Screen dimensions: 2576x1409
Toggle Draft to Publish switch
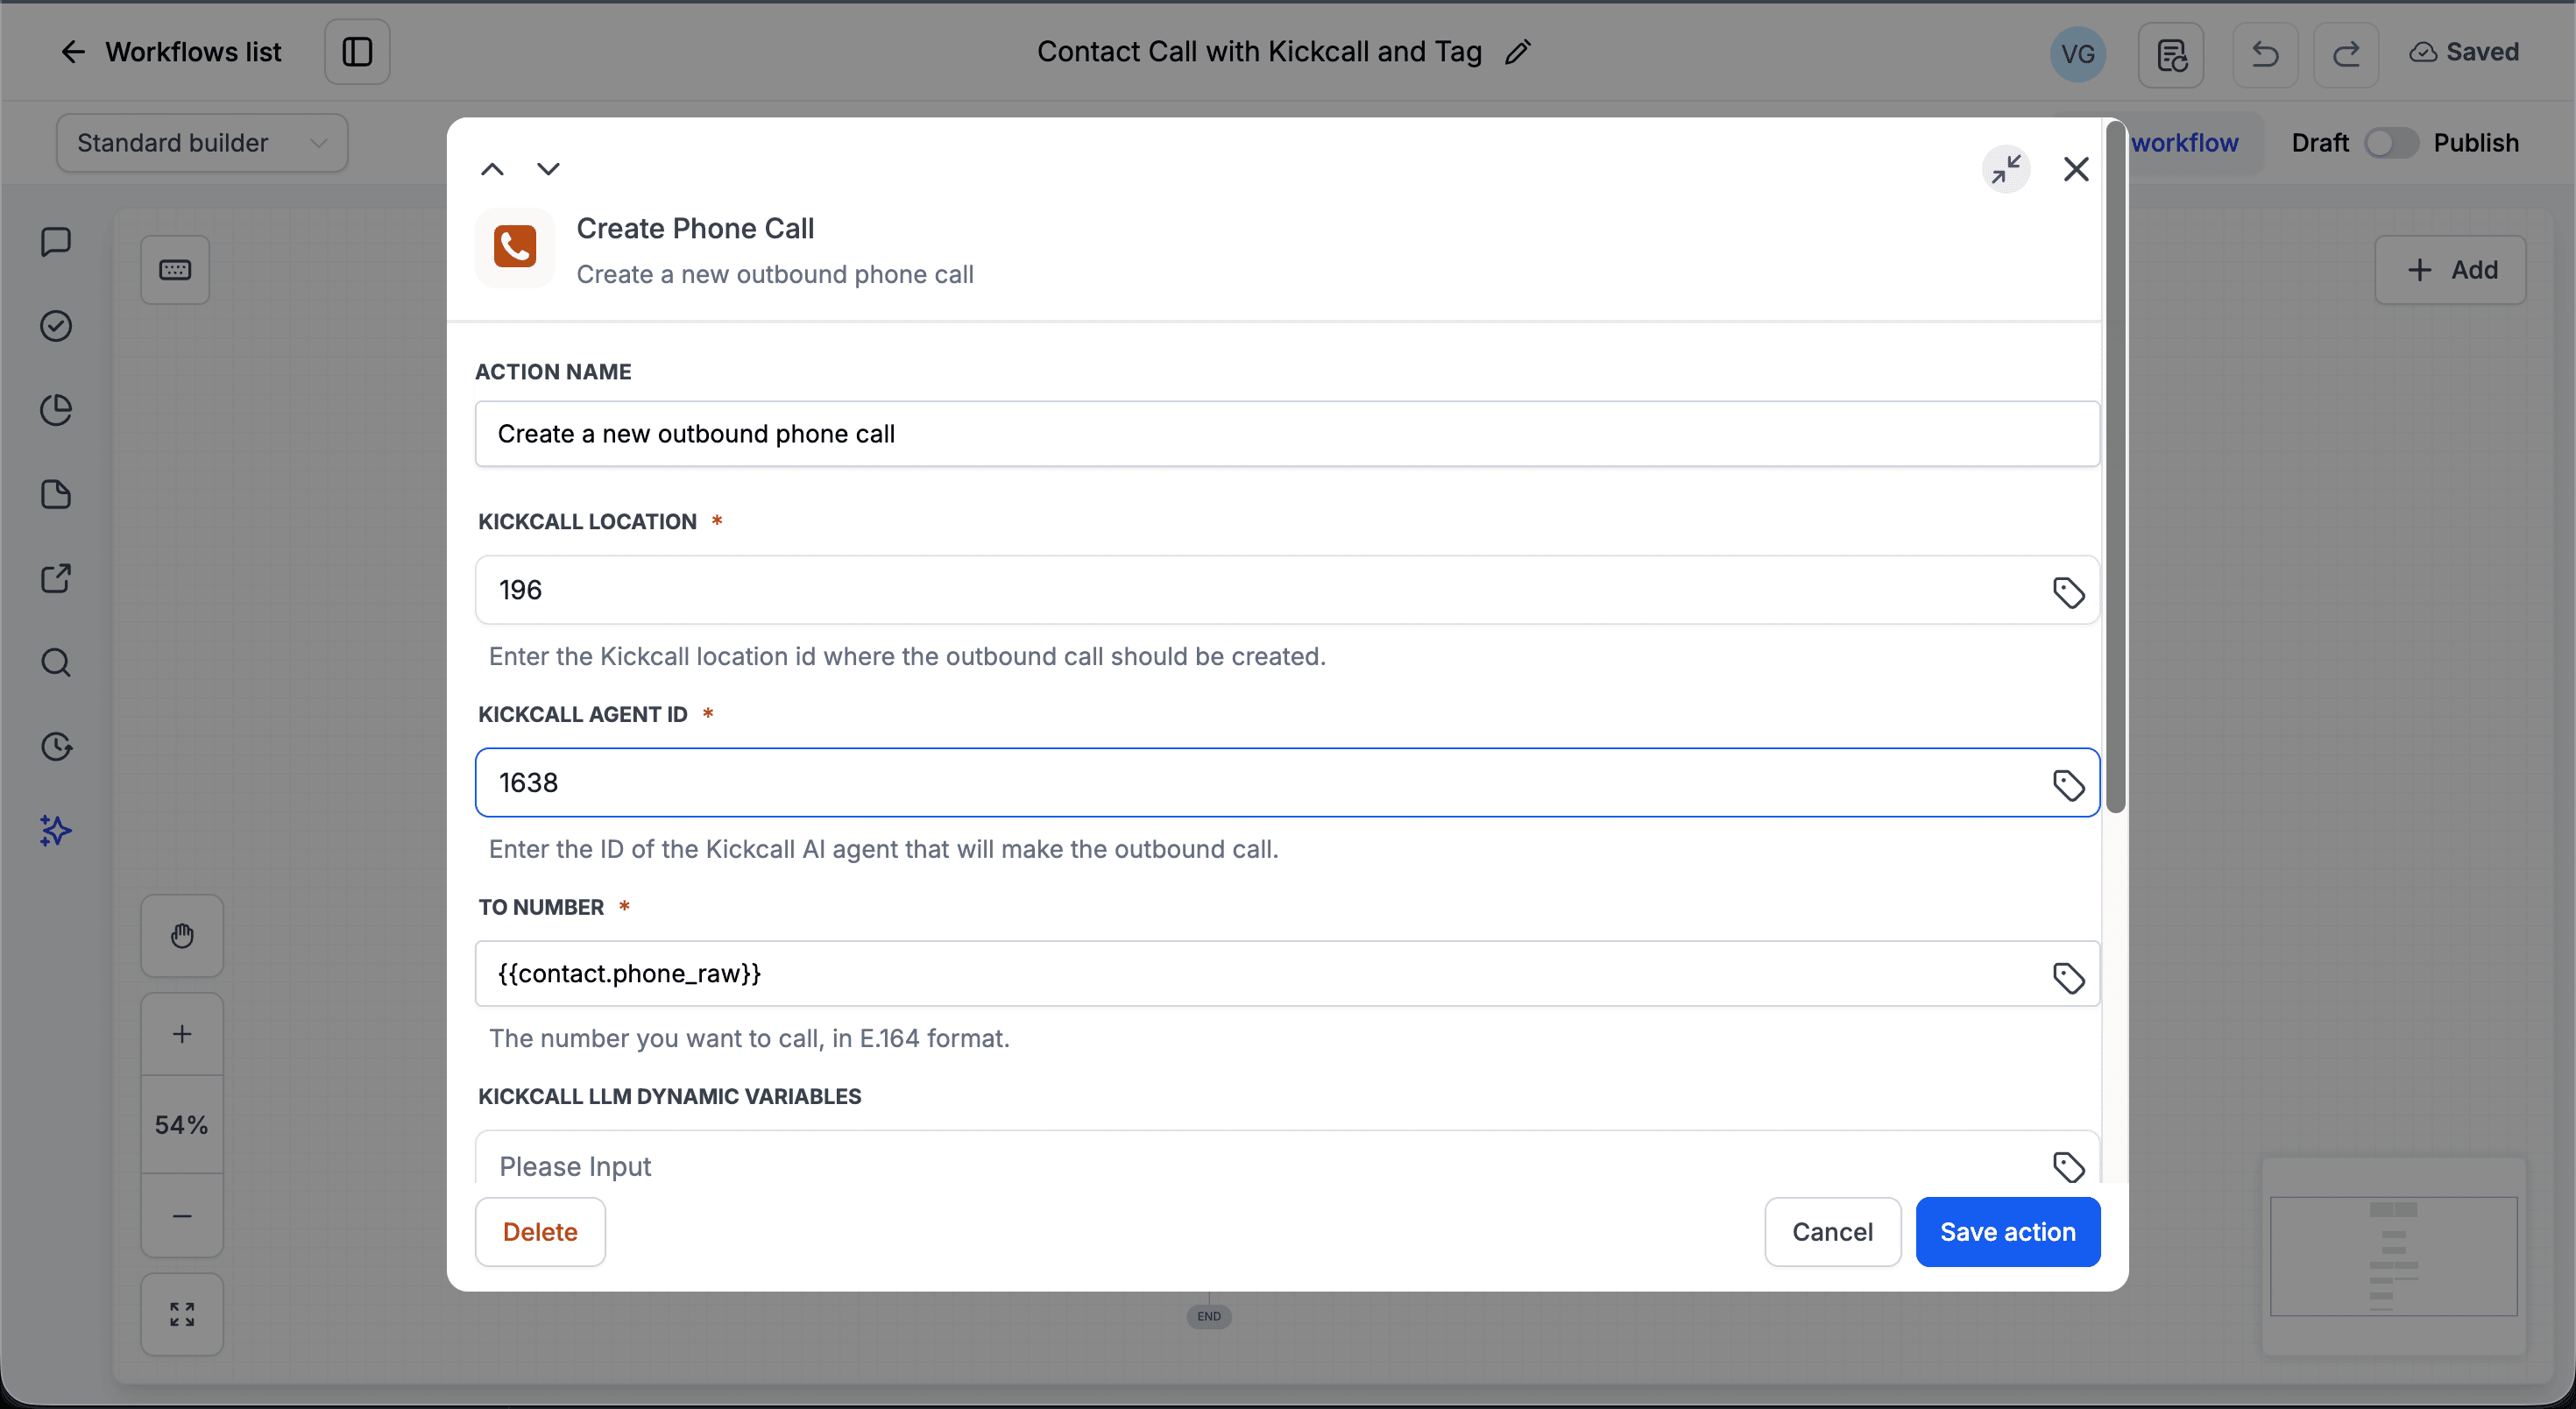pyautogui.click(x=2391, y=143)
